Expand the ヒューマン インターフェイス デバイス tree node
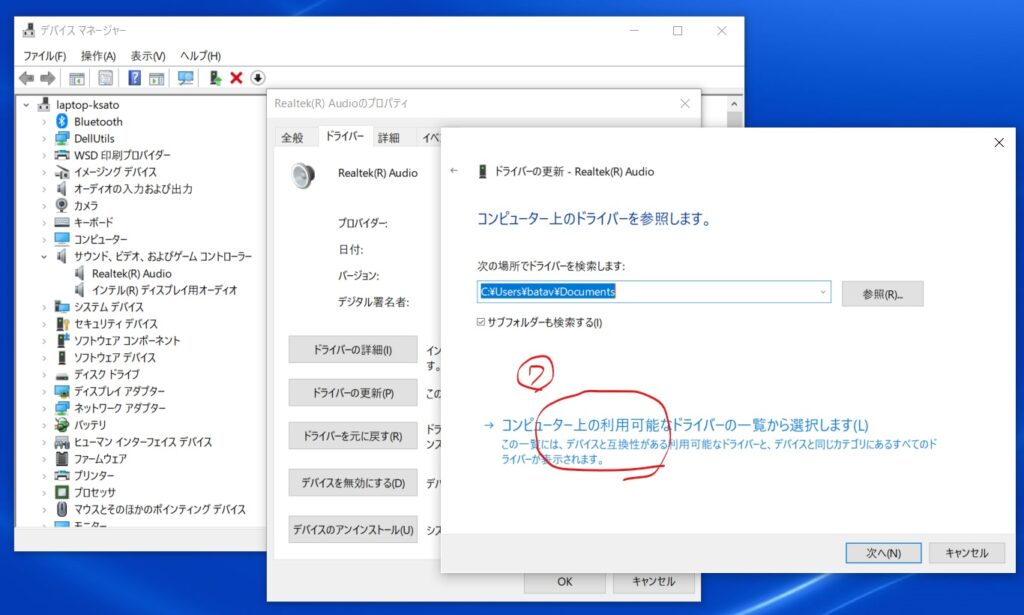Screen dimensions: 1024x615 (x=44, y=442)
